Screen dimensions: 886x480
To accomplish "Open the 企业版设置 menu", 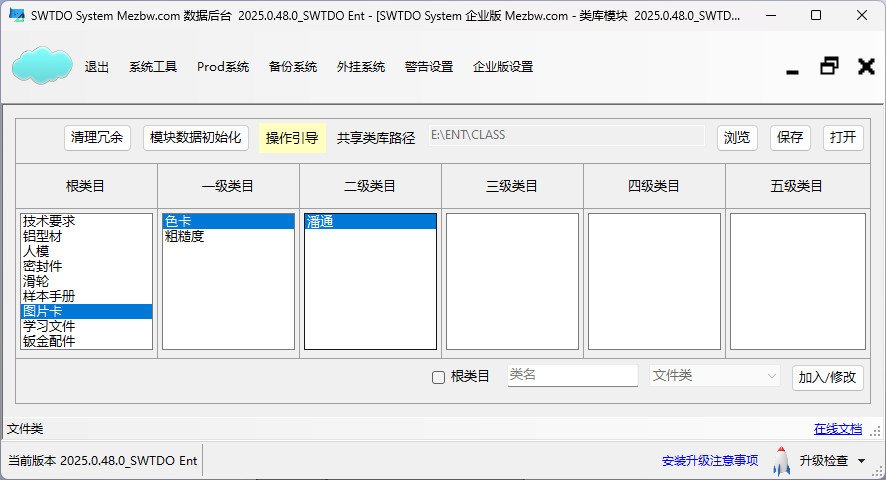I will tap(503, 67).
